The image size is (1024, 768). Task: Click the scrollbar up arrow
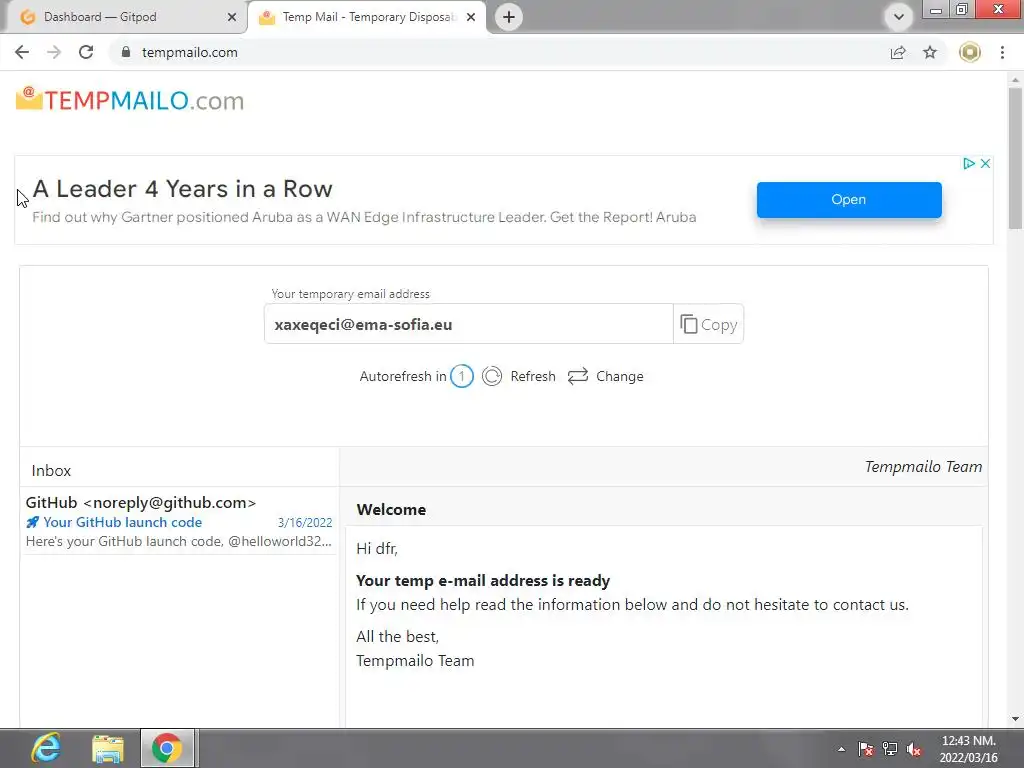[1015, 80]
